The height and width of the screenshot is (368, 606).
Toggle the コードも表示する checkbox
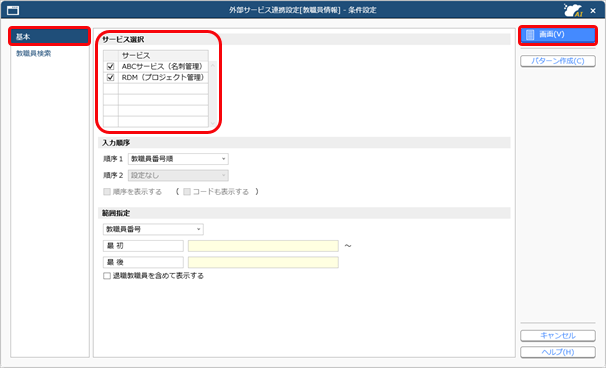click(x=187, y=192)
